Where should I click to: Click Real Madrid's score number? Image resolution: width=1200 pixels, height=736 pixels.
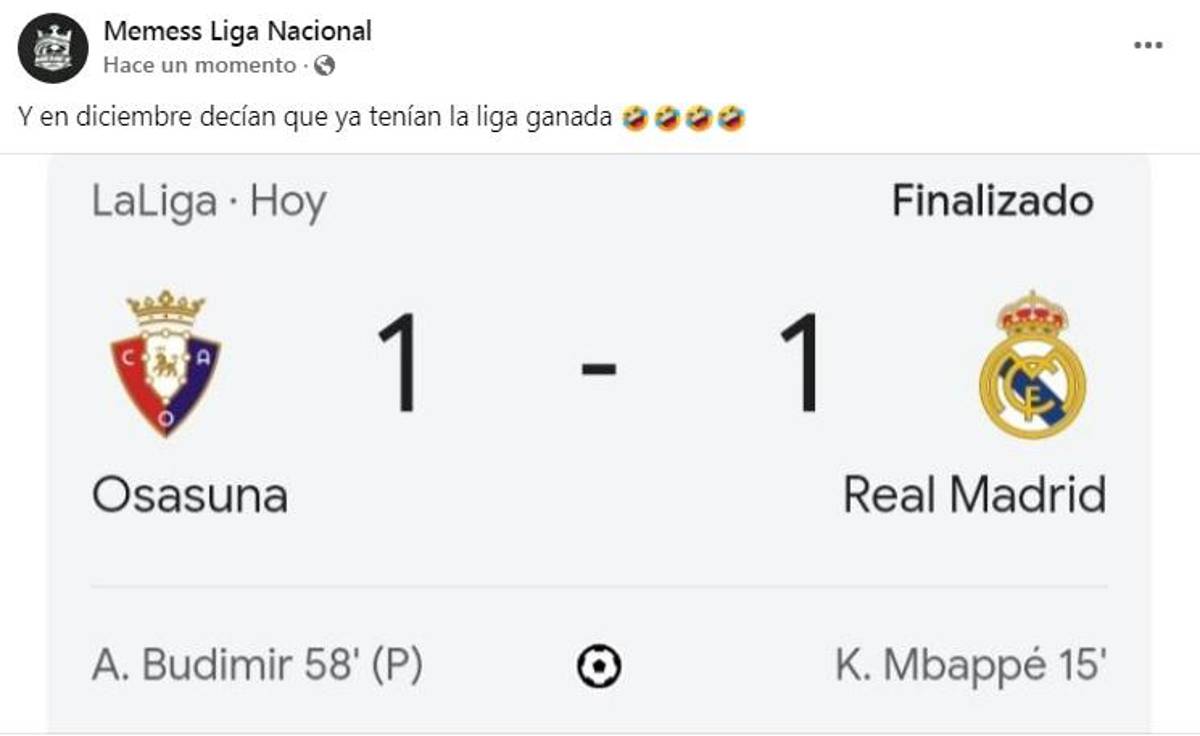pyautogui.click(x=801, y=364)
